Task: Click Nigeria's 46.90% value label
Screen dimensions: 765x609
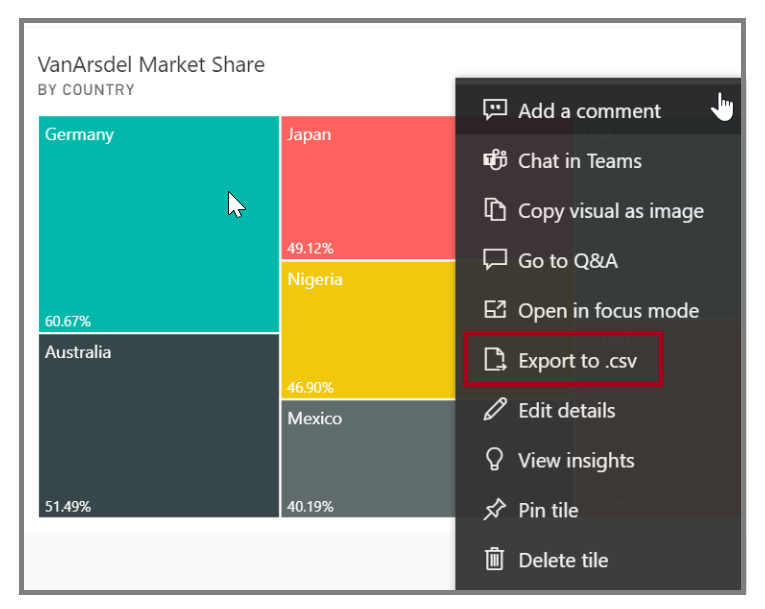Action: [x=310, y=388]
